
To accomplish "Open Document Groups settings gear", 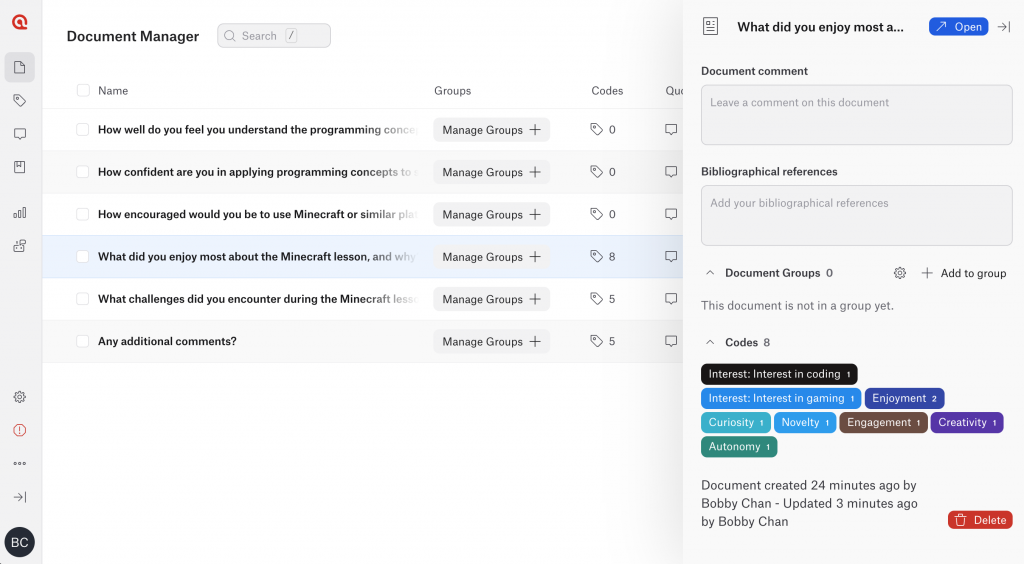I will pyautogui.click(x=899, y=273).
